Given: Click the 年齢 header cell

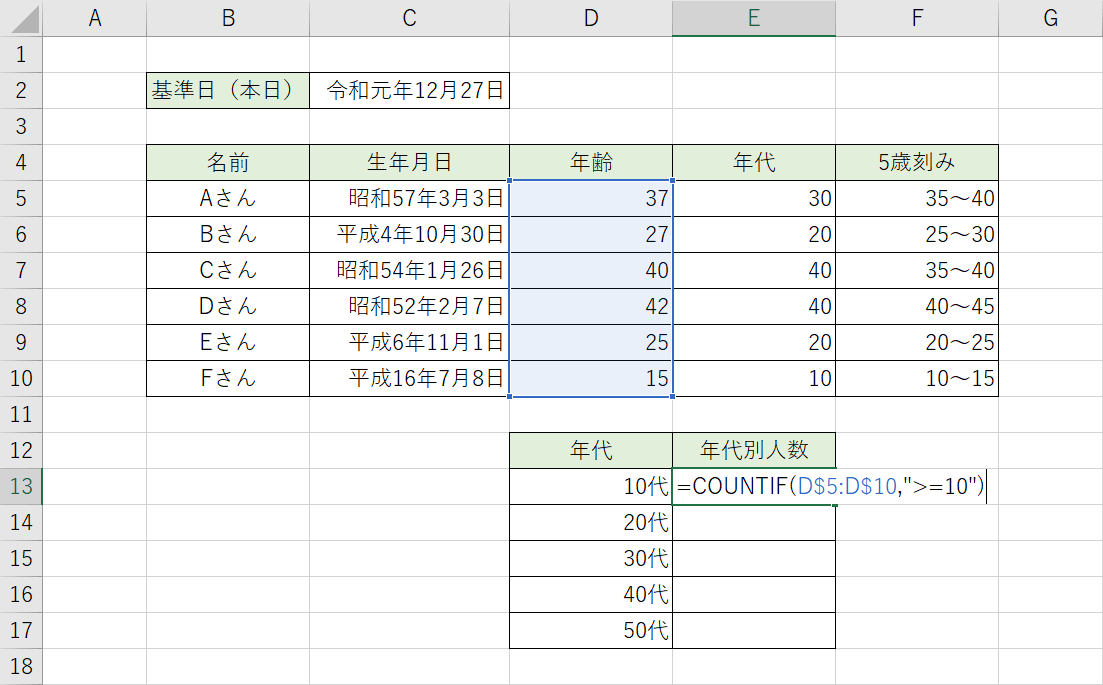Looking at the screenshot, I should point(591,162).
